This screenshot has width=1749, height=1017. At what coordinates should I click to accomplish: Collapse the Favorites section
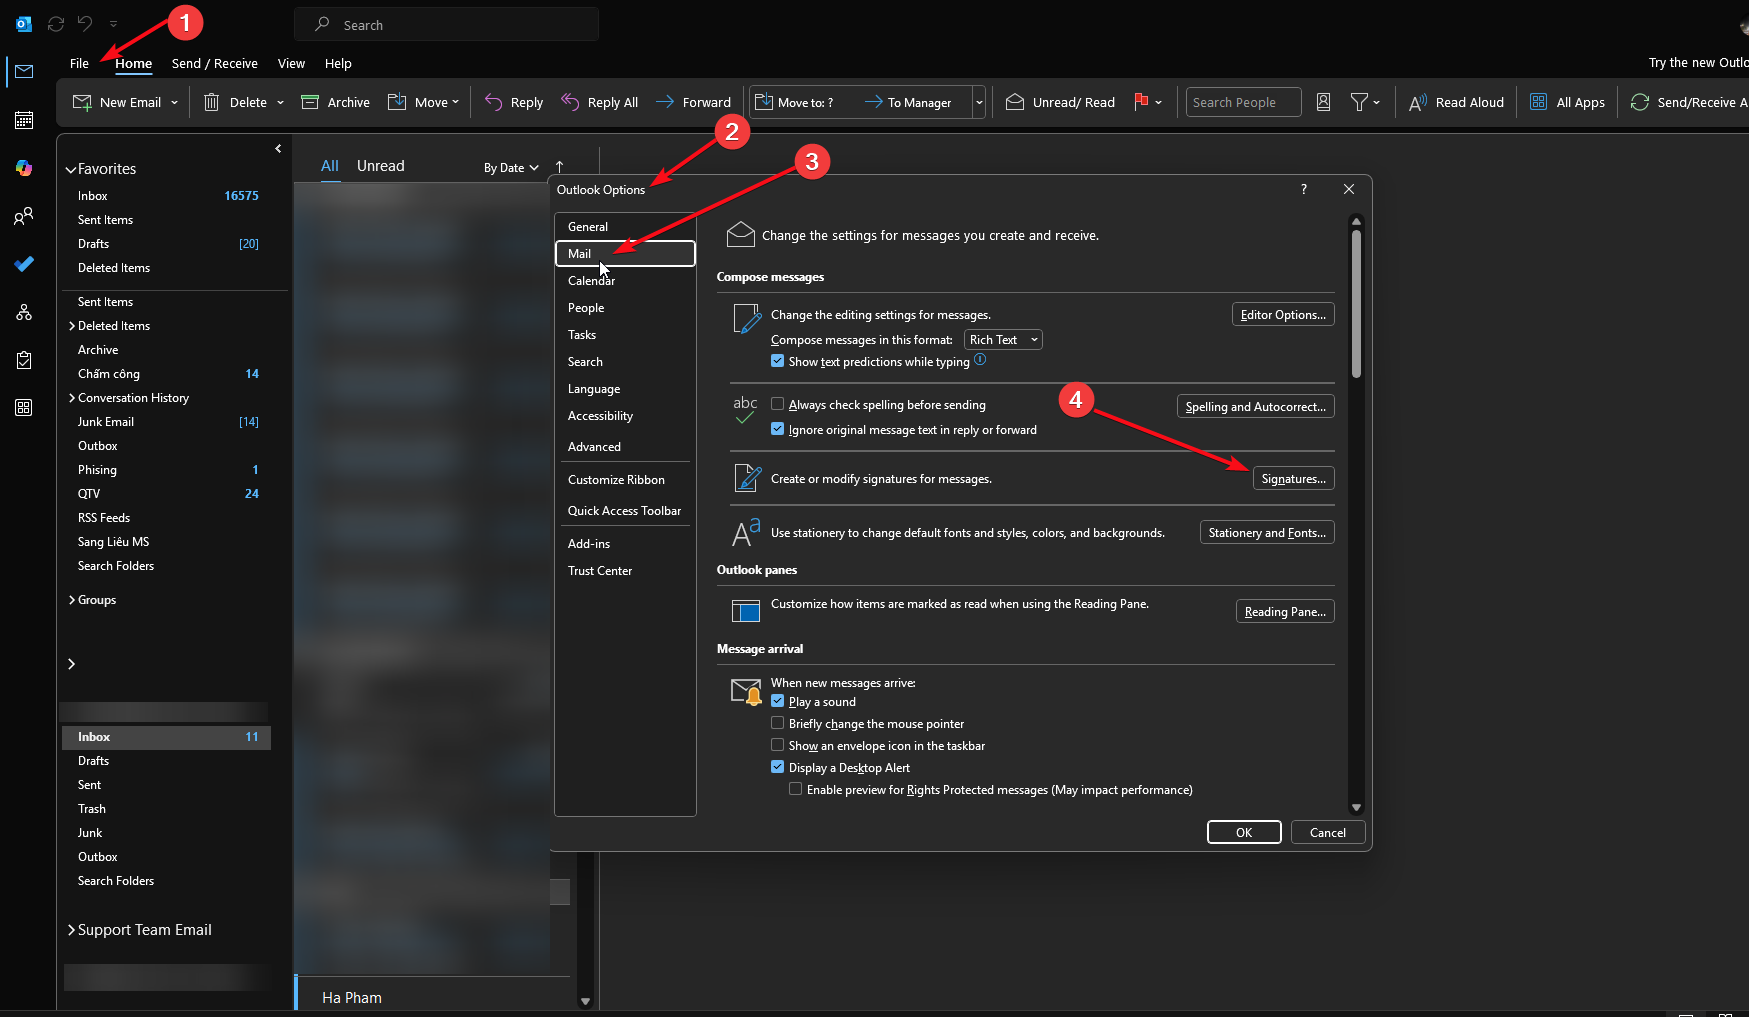tap(71, 169)
